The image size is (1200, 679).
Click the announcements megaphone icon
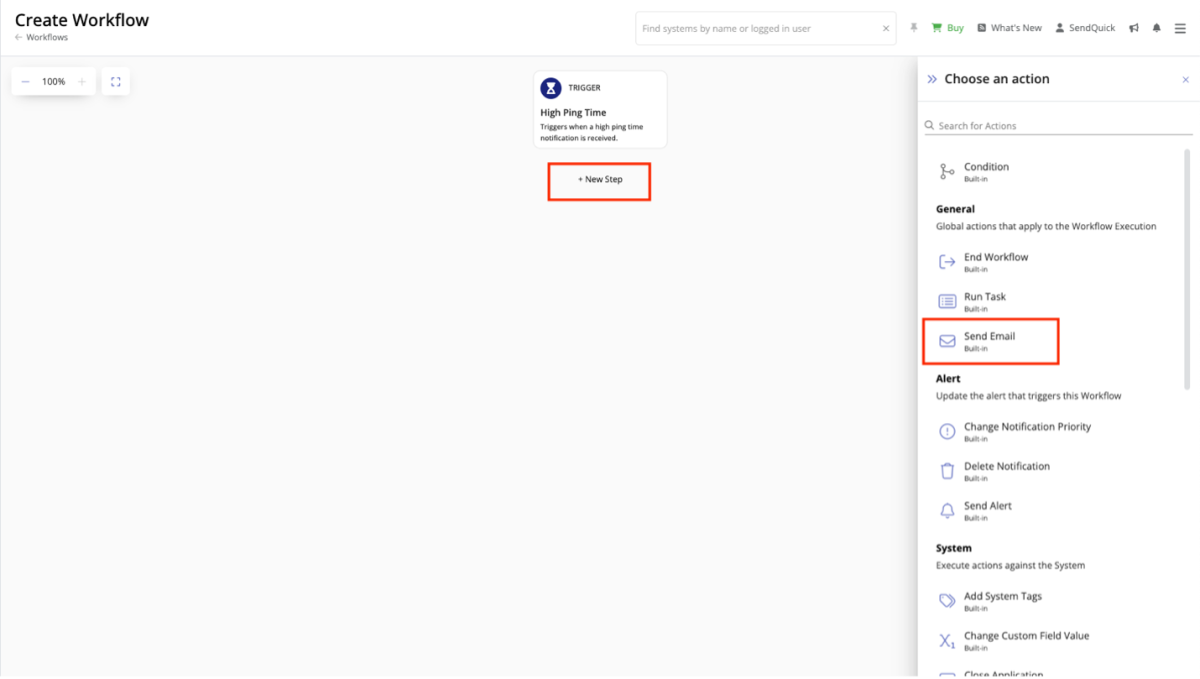tap(1134, 28)
